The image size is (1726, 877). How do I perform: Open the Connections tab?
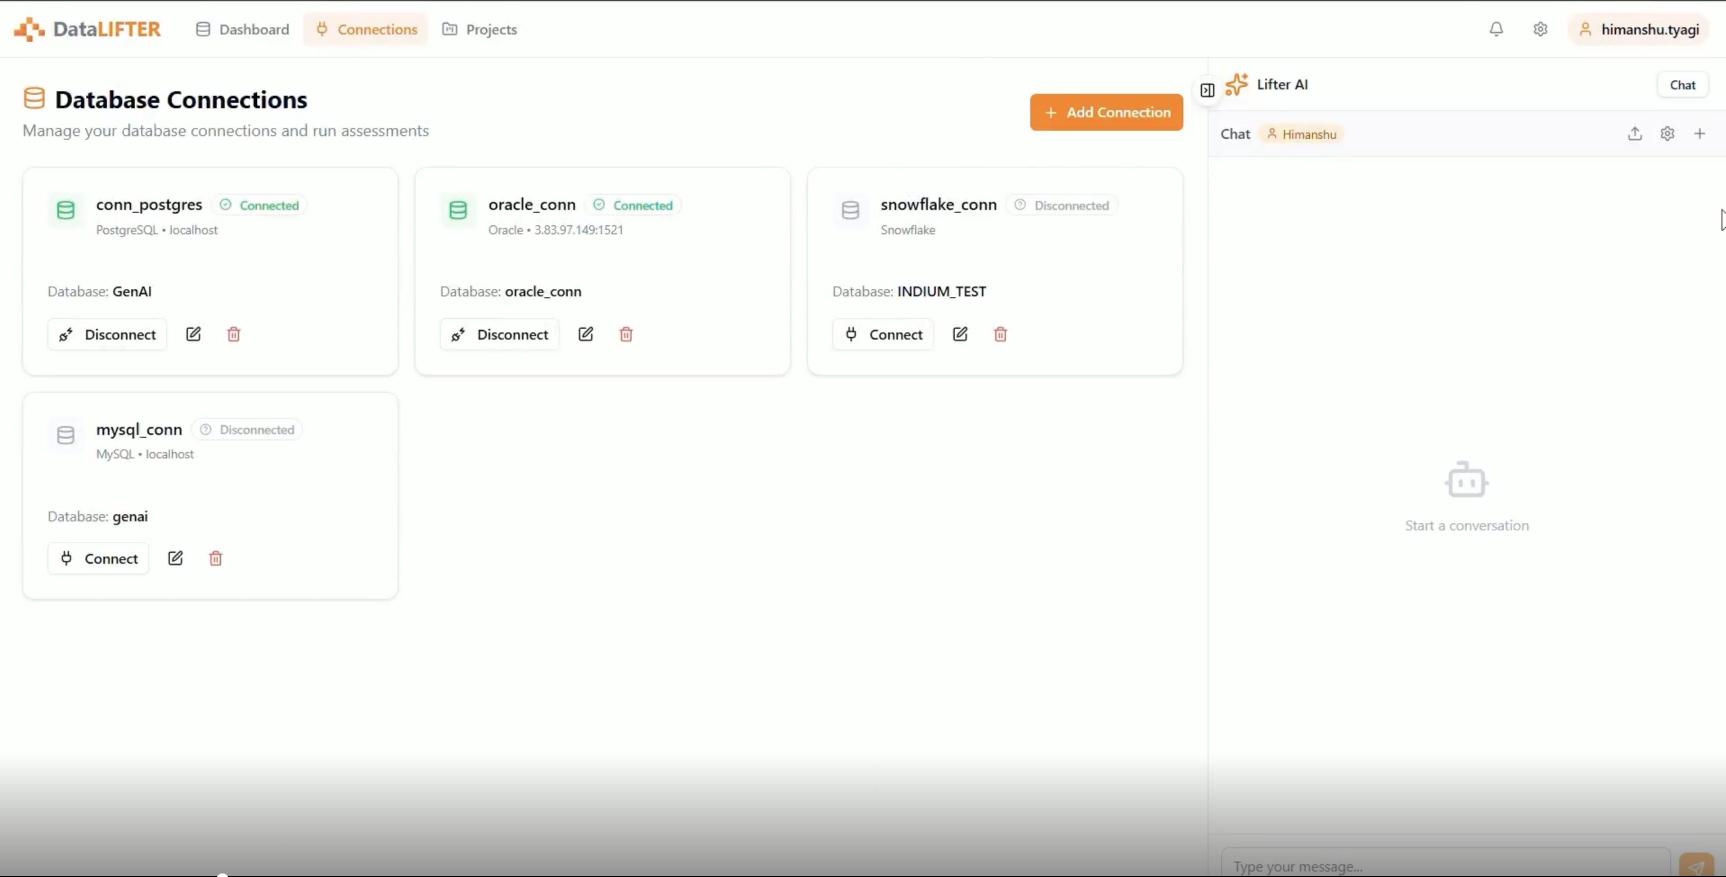pyautogui.click(x=366, y=29)
